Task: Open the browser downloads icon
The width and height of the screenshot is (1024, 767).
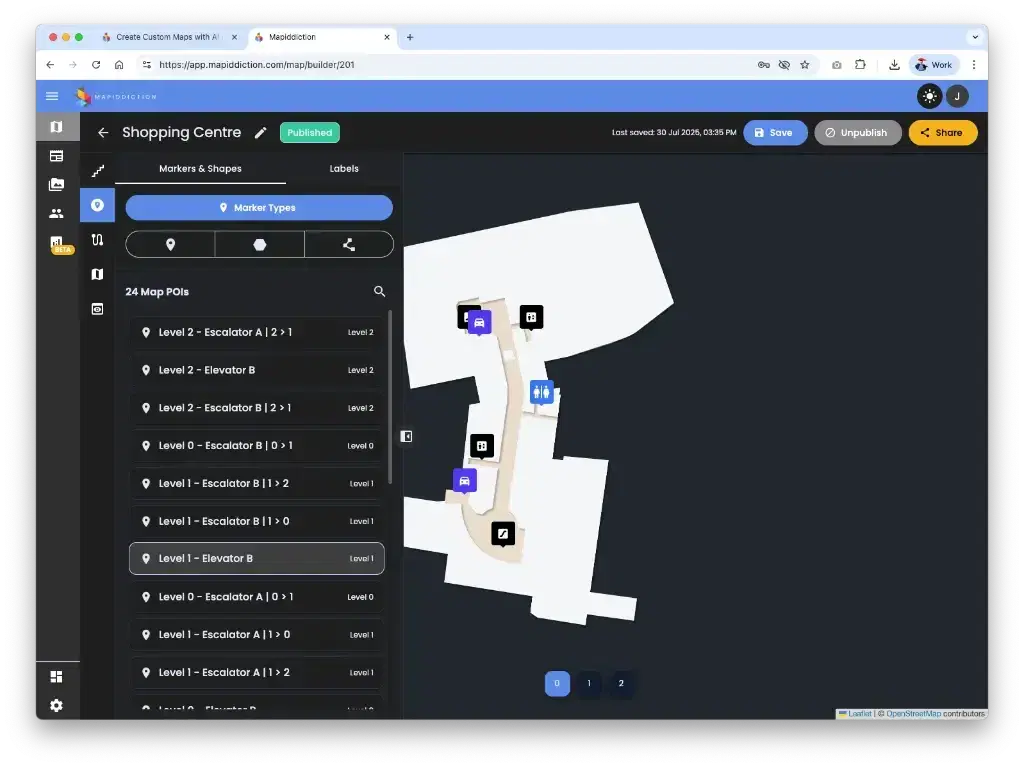Action: (x=894, y=65)
